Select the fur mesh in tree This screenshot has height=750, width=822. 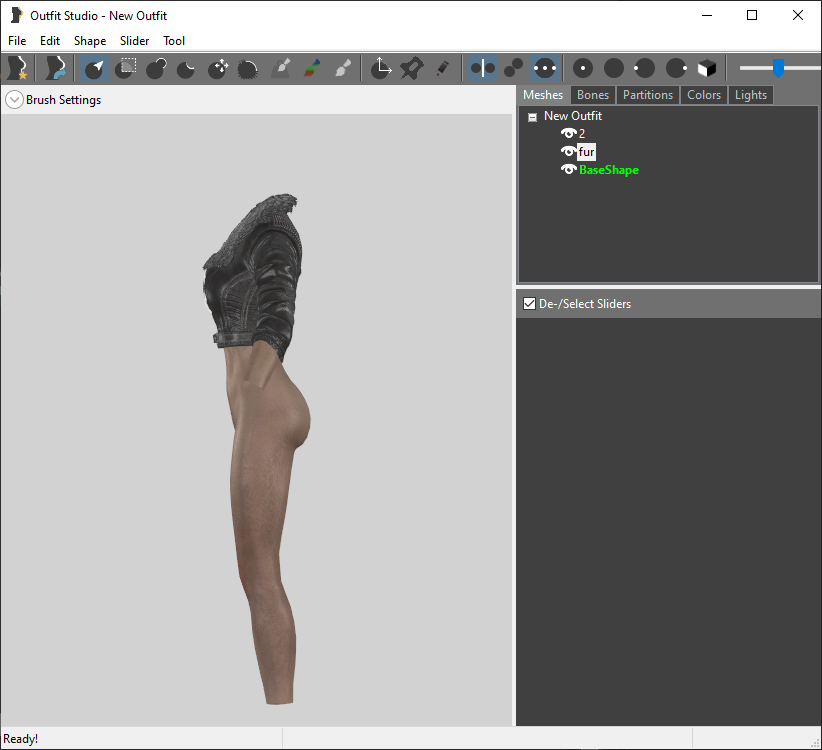point(587,152)
